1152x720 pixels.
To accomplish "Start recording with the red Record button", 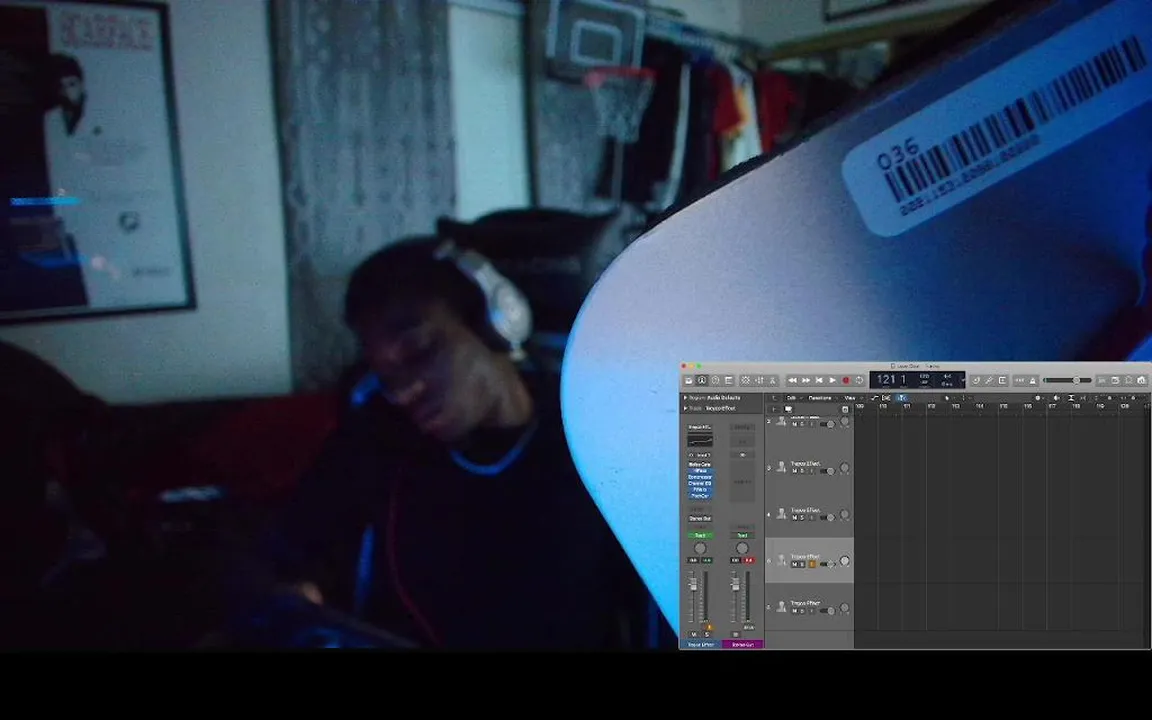I will 846,381.
